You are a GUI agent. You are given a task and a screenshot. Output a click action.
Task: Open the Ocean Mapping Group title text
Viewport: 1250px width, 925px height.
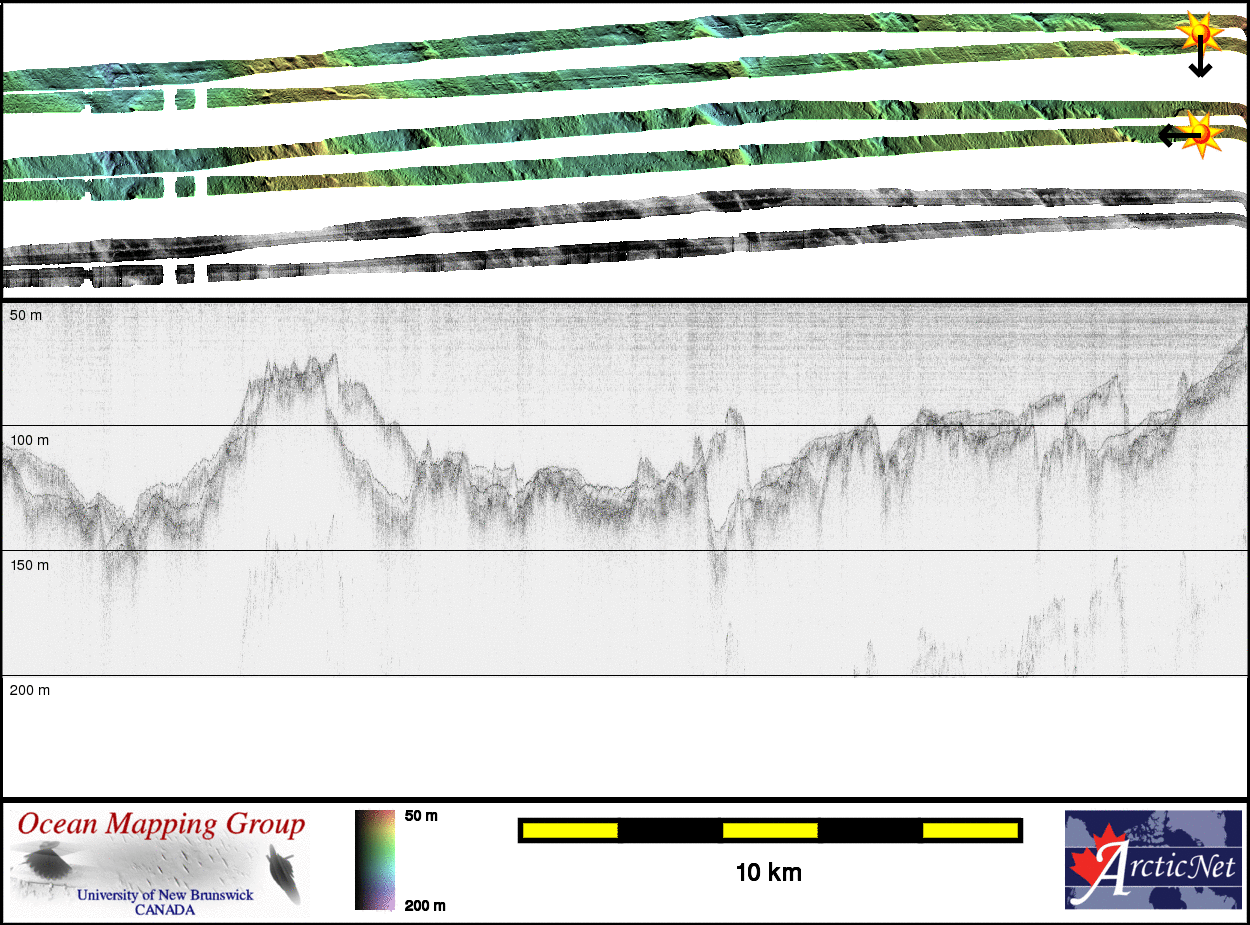pyautogui.click(x=161, y=824)
